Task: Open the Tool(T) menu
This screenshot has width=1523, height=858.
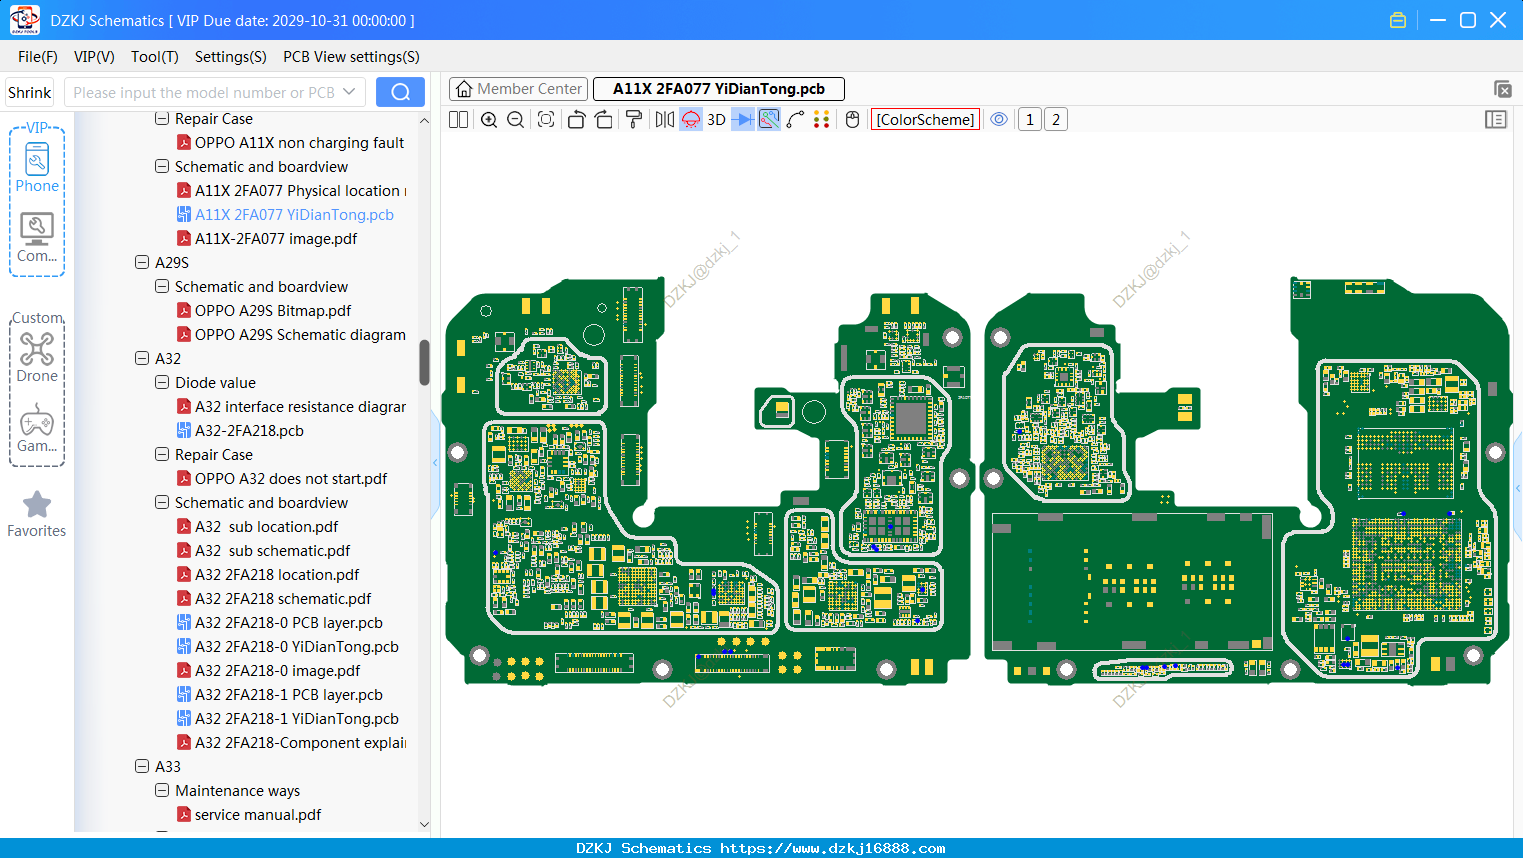Action: tap(155, 57)
